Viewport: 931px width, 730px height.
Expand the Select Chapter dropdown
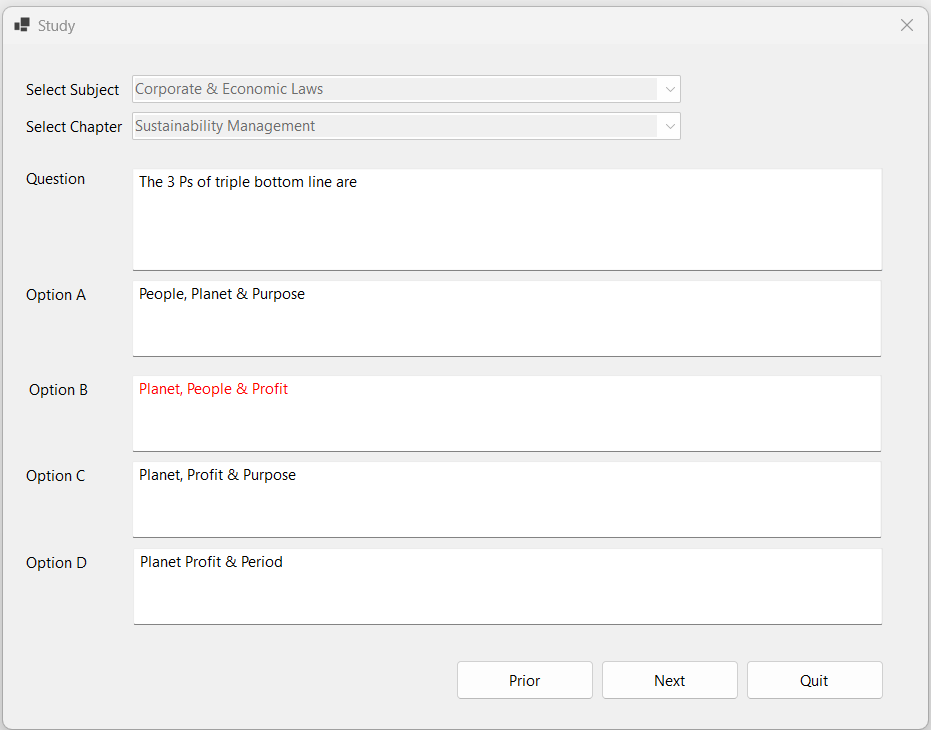tap(668, 126)
